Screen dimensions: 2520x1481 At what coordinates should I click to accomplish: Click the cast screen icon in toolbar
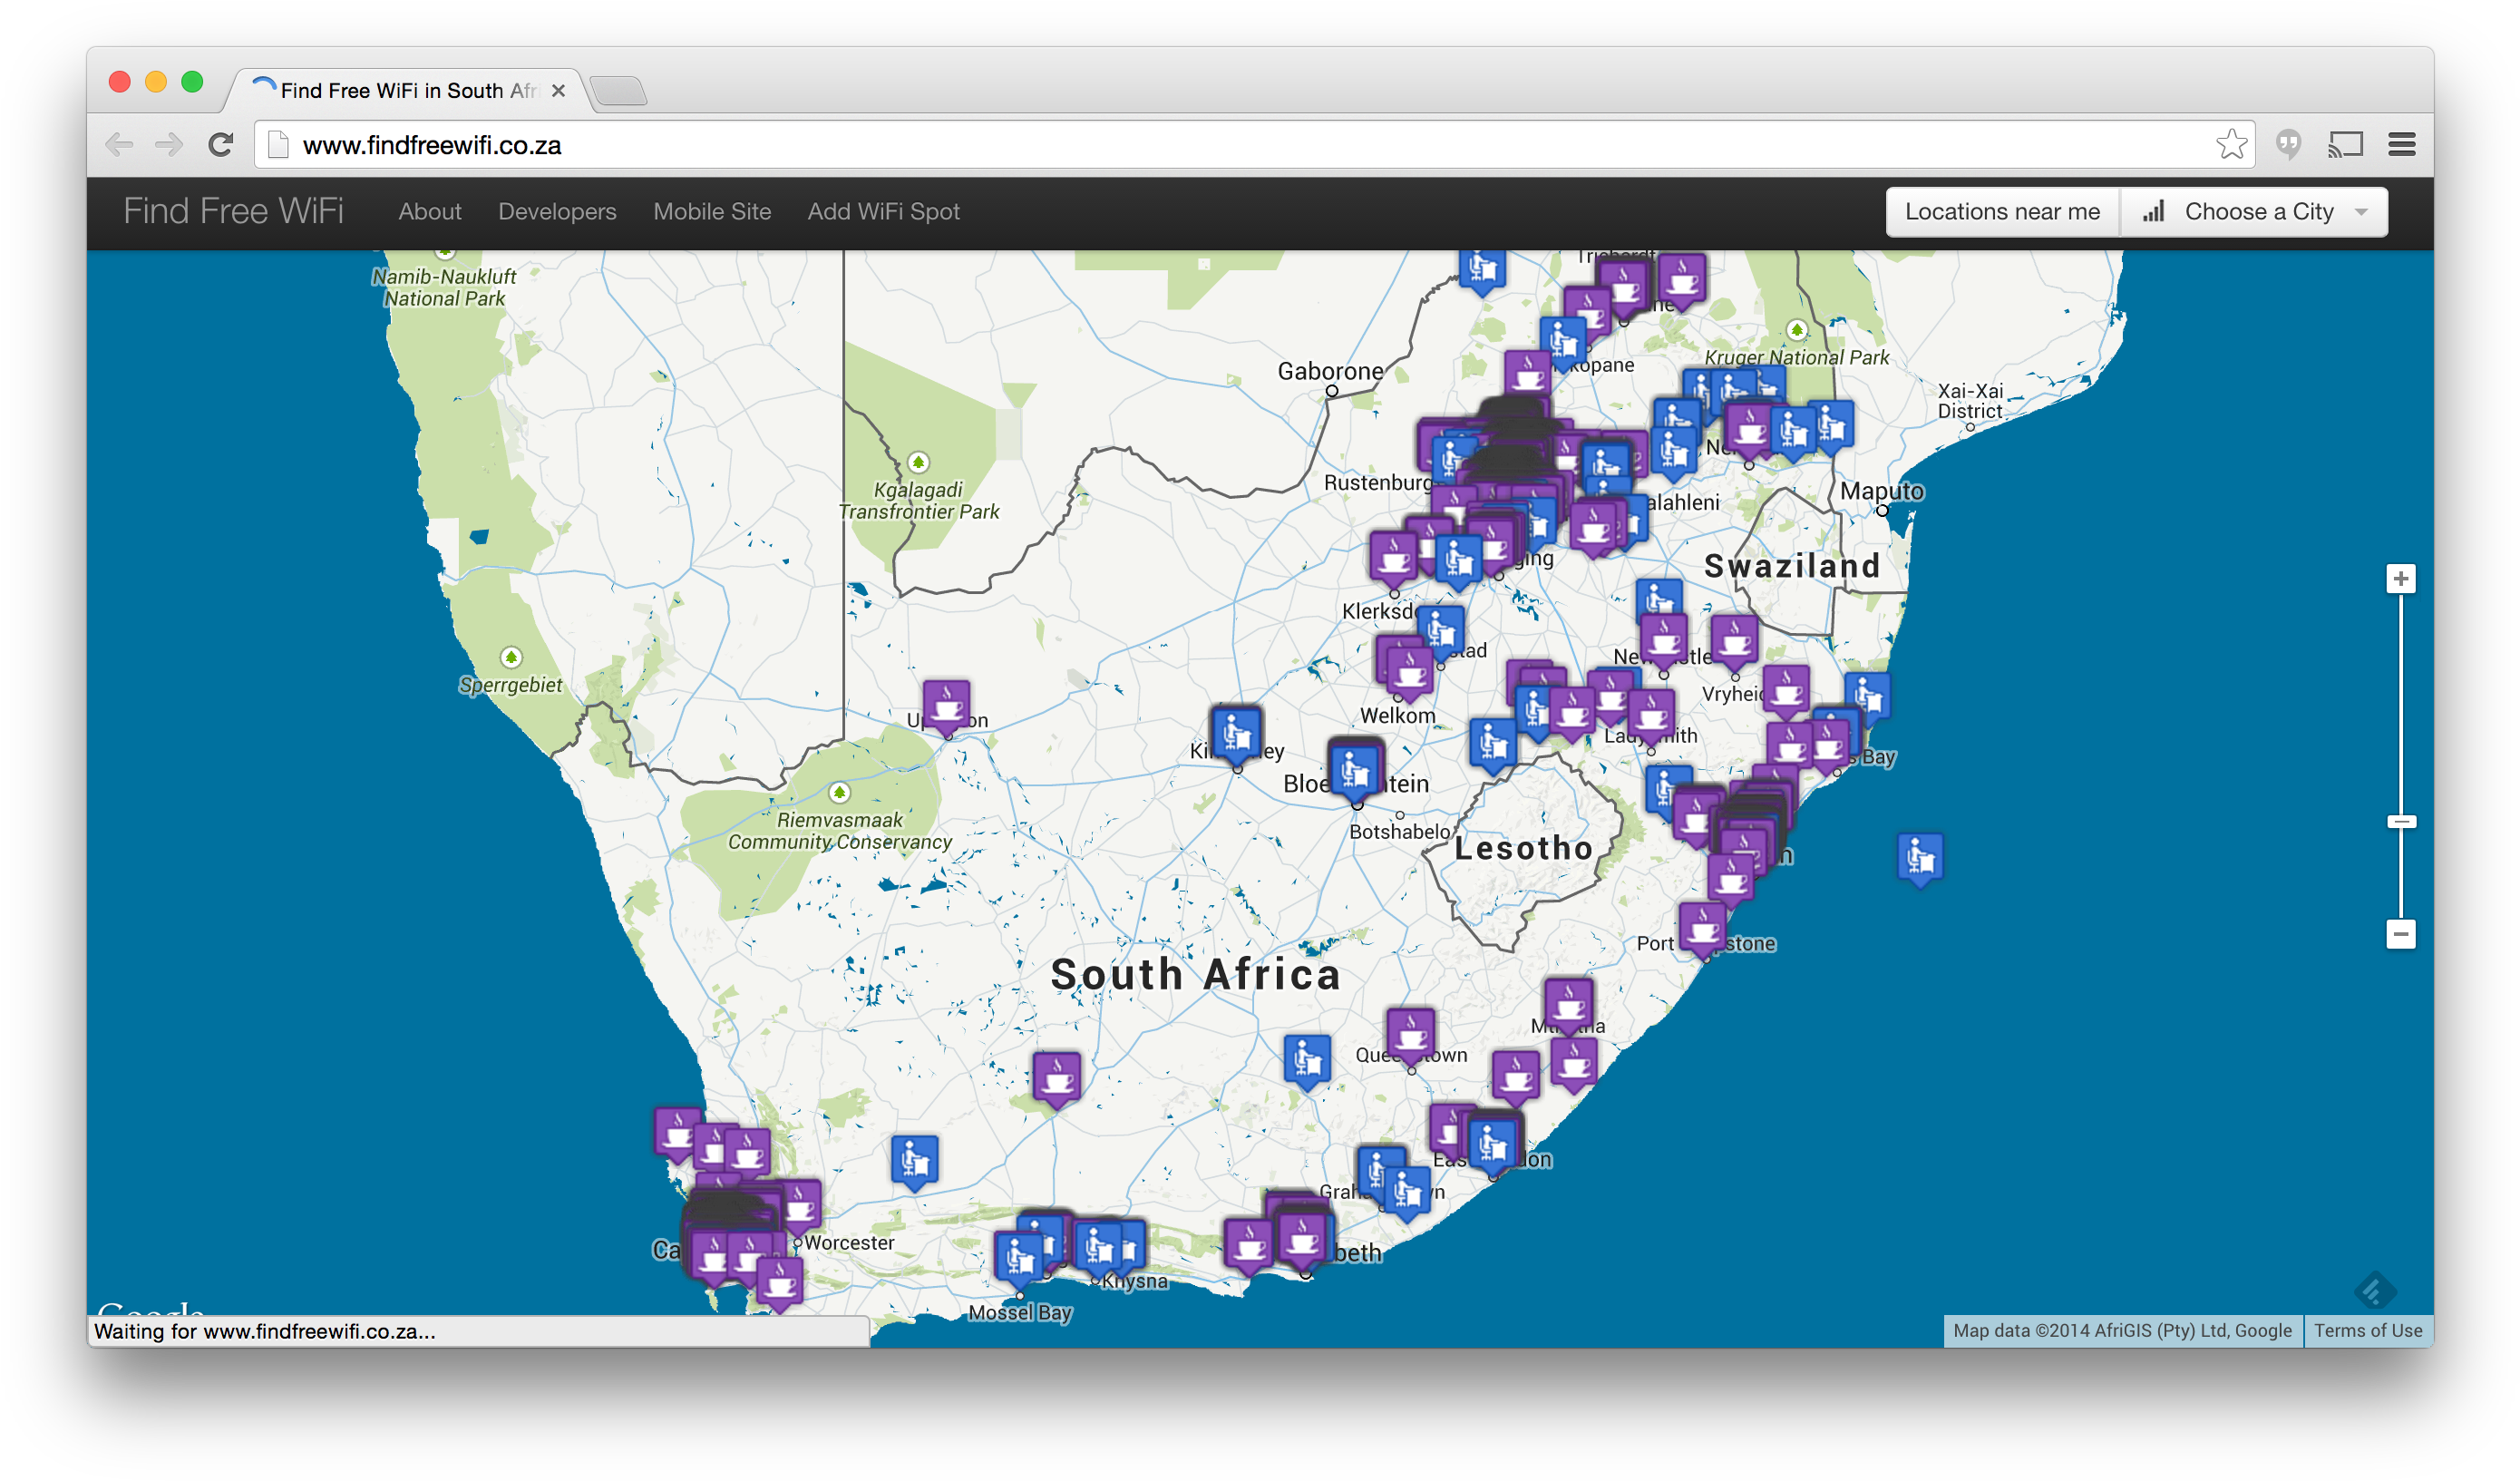(2345, 145)
